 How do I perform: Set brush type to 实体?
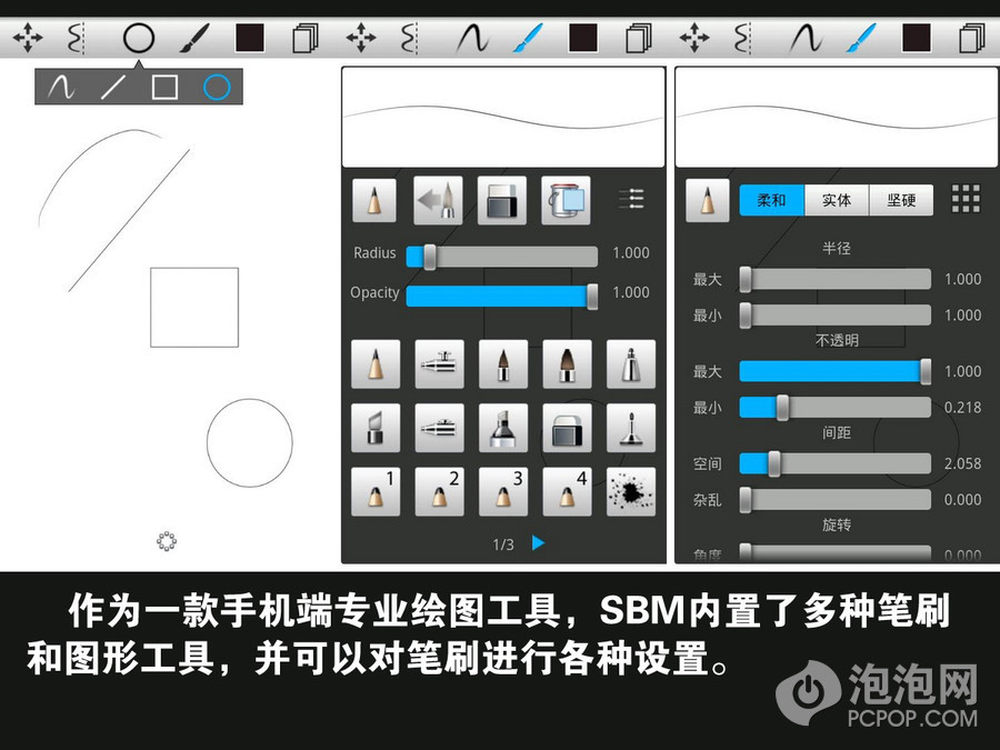coord(837,200)
